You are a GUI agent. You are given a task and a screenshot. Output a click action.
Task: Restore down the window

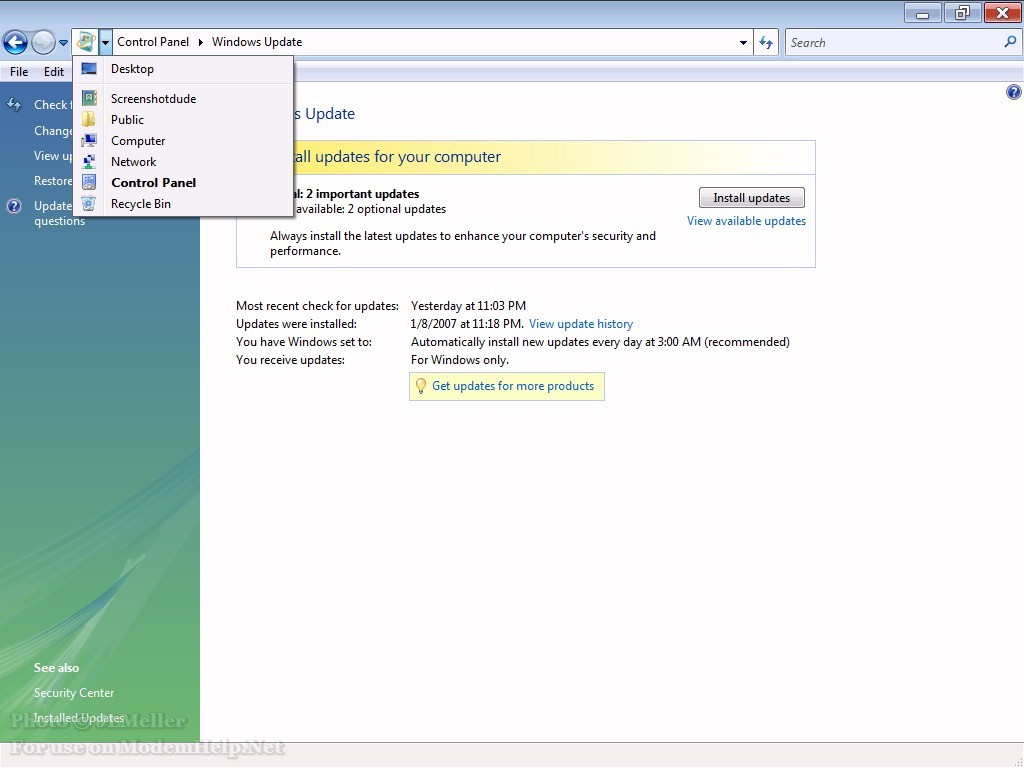pos(962,13)
